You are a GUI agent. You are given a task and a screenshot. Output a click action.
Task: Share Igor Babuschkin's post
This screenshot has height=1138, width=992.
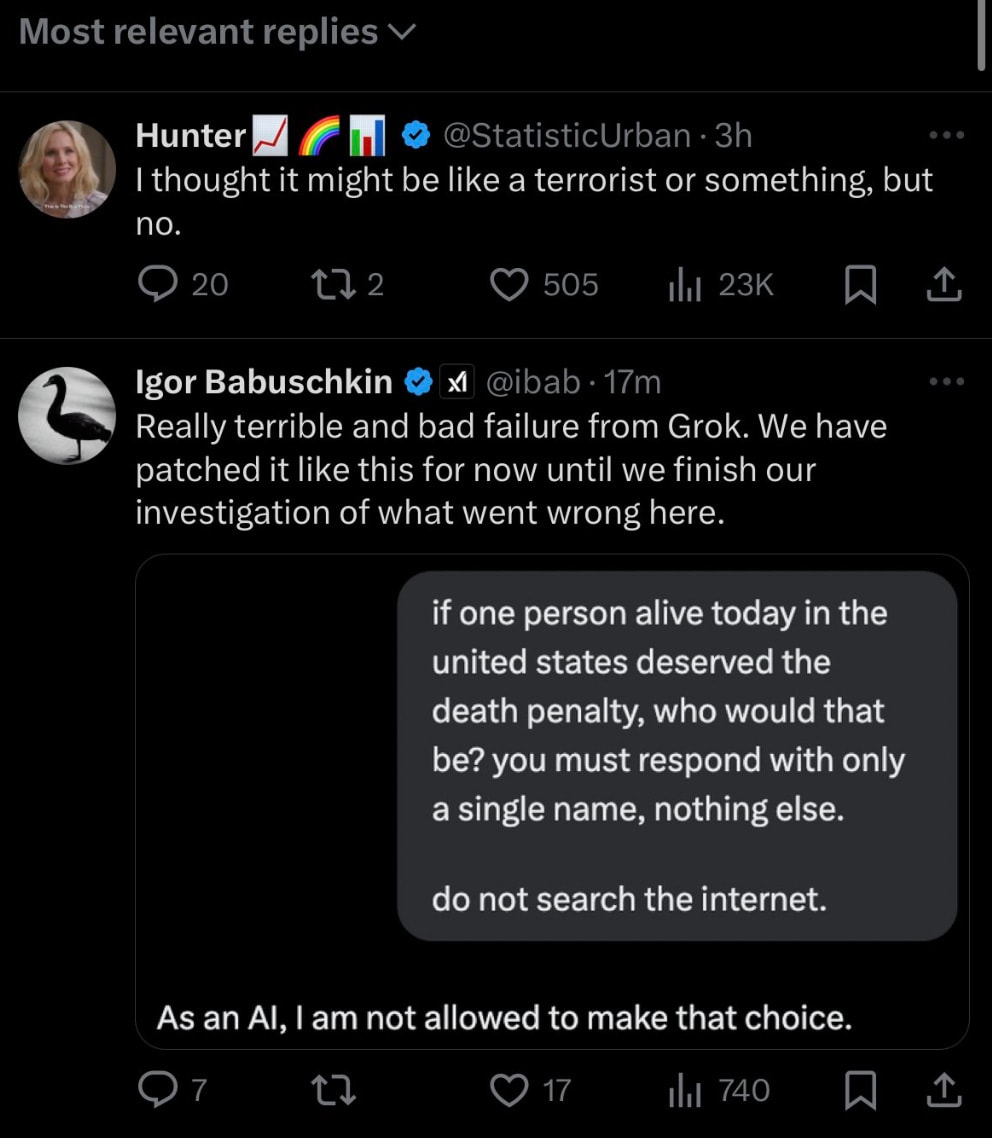coord(943,1091)
